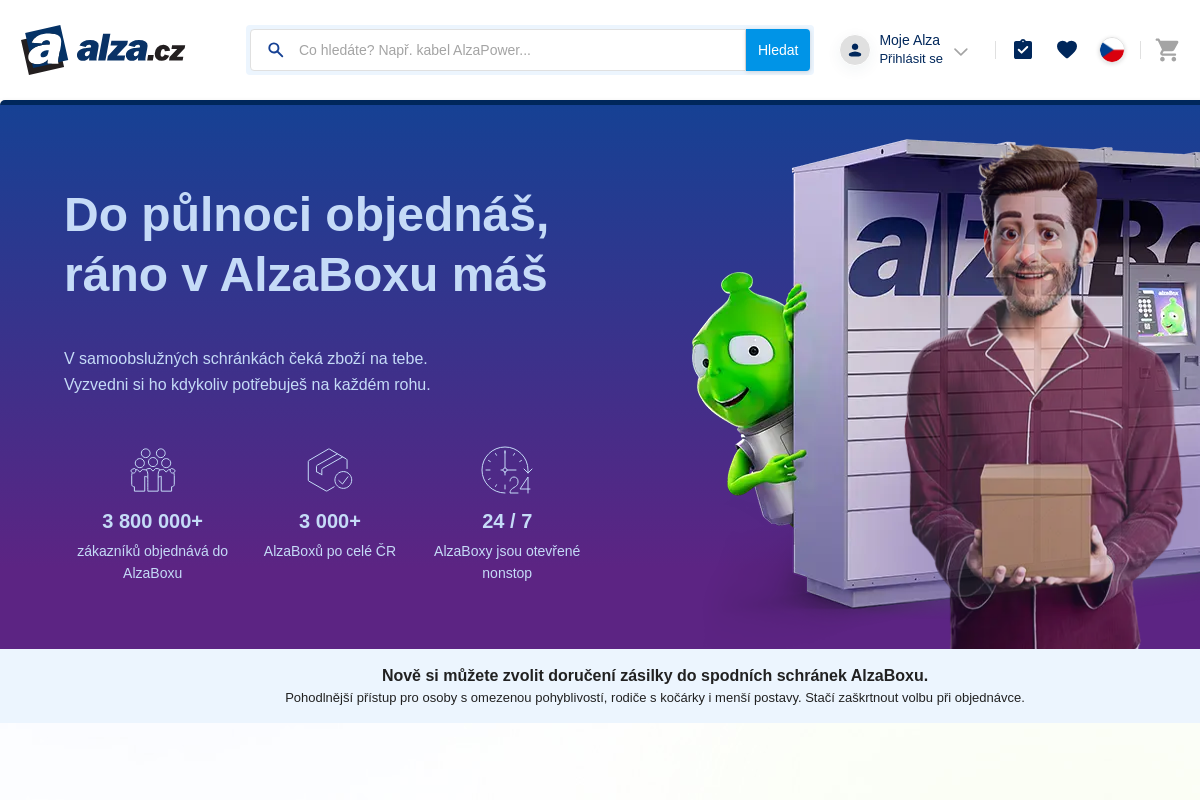Screen dimensions: 1200x800
Task: Click text "Vyzvedni si ho kdykoliv potřebuješ na každém rohu."
Action: [247, 384]
